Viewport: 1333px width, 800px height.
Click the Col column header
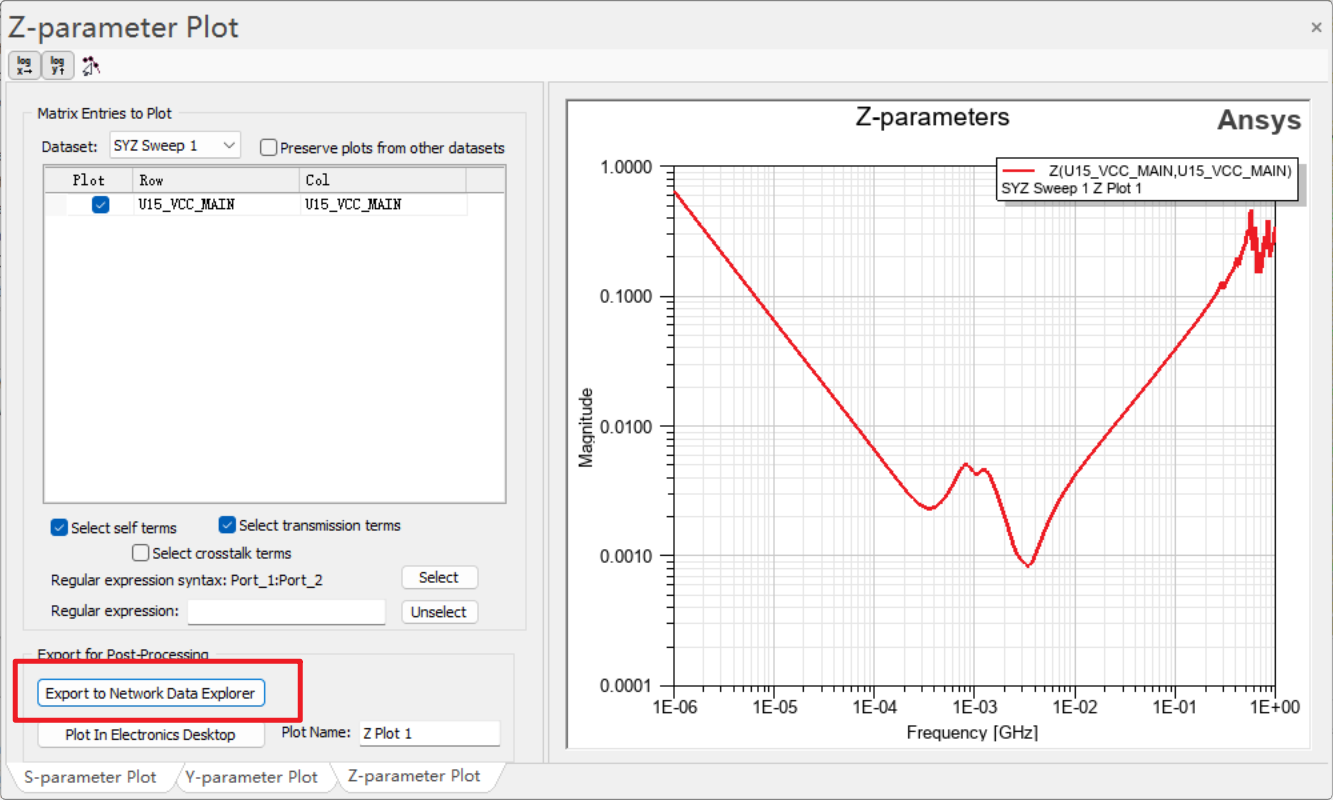click(x=382, y=180)
